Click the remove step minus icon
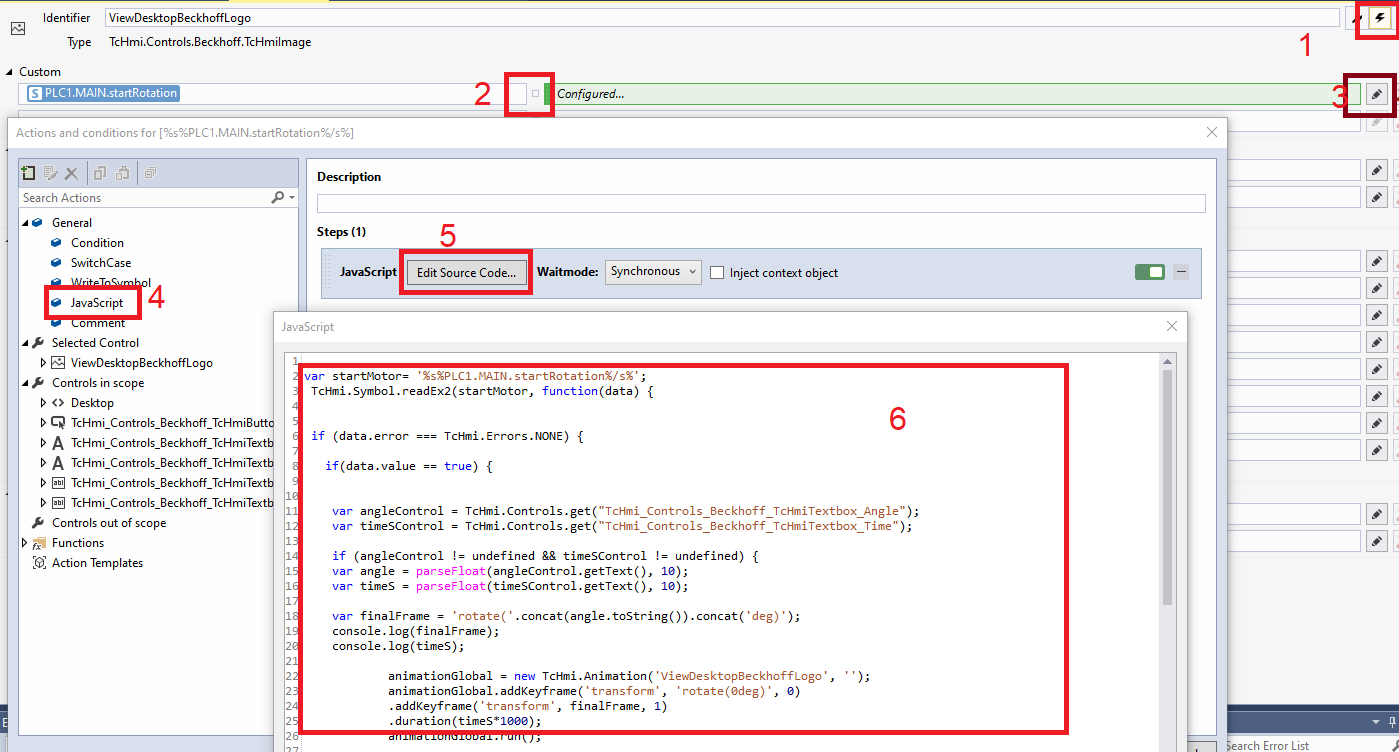 tap(1181, 272)
